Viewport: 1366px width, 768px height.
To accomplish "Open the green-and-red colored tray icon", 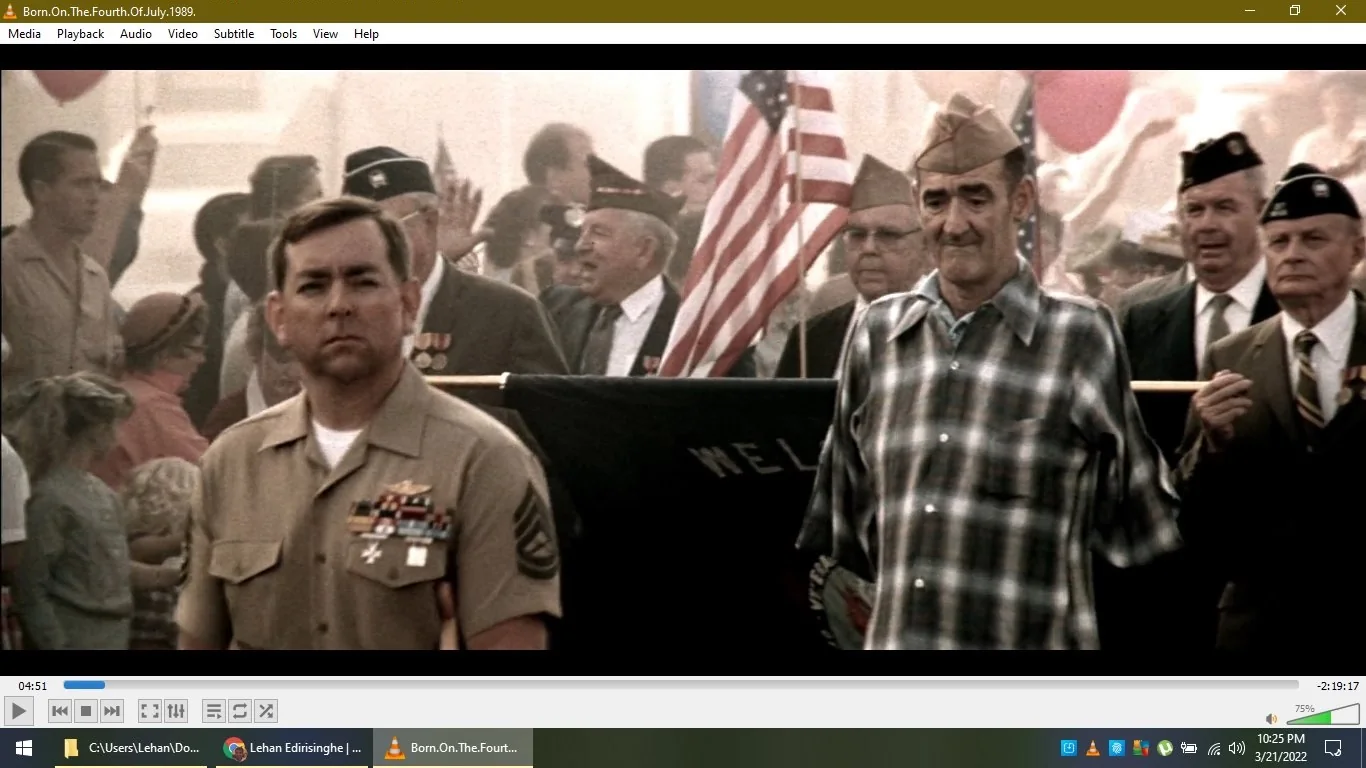I will pos(1141,747).
